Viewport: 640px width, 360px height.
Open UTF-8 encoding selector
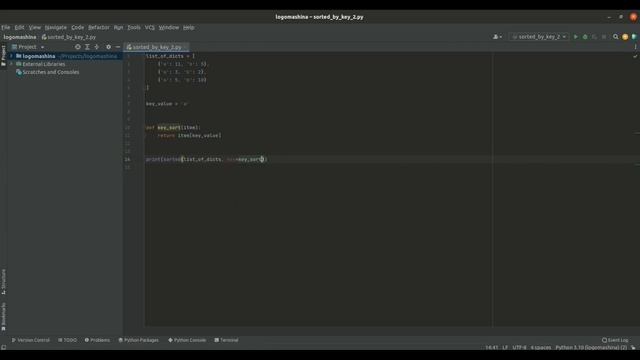(519, 348)
